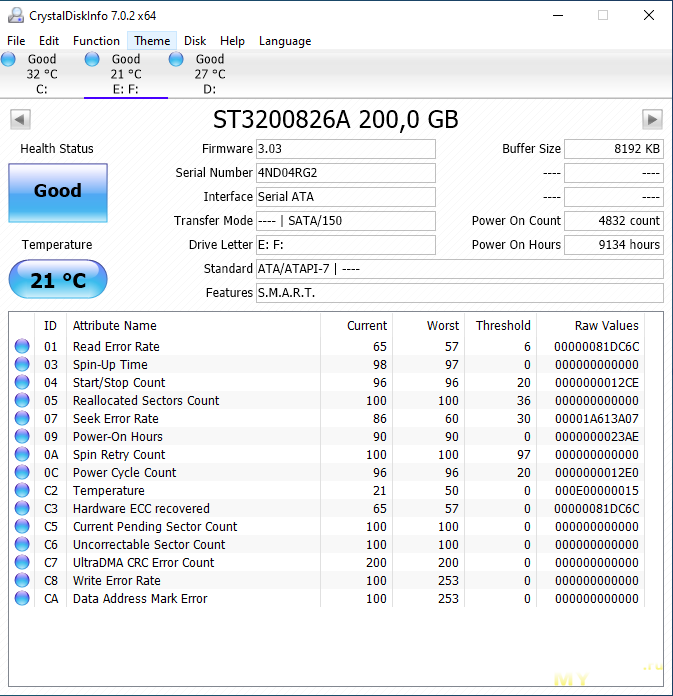Click status orb for Power-On Hours row
The width and height of the screenshot is (673, 696).
pyautogui.click(x=22, y=436)
